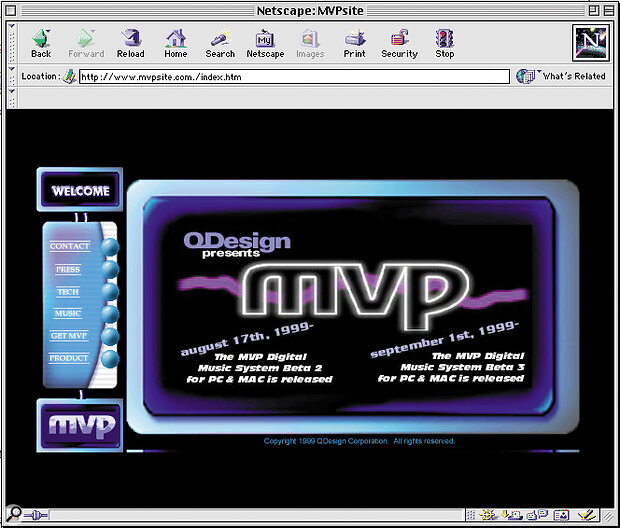Image resolution: width=620 pixels, height=528 pixels.
Task: Toggle the online/offline plug icon
Action: click(x=36, y=515)
